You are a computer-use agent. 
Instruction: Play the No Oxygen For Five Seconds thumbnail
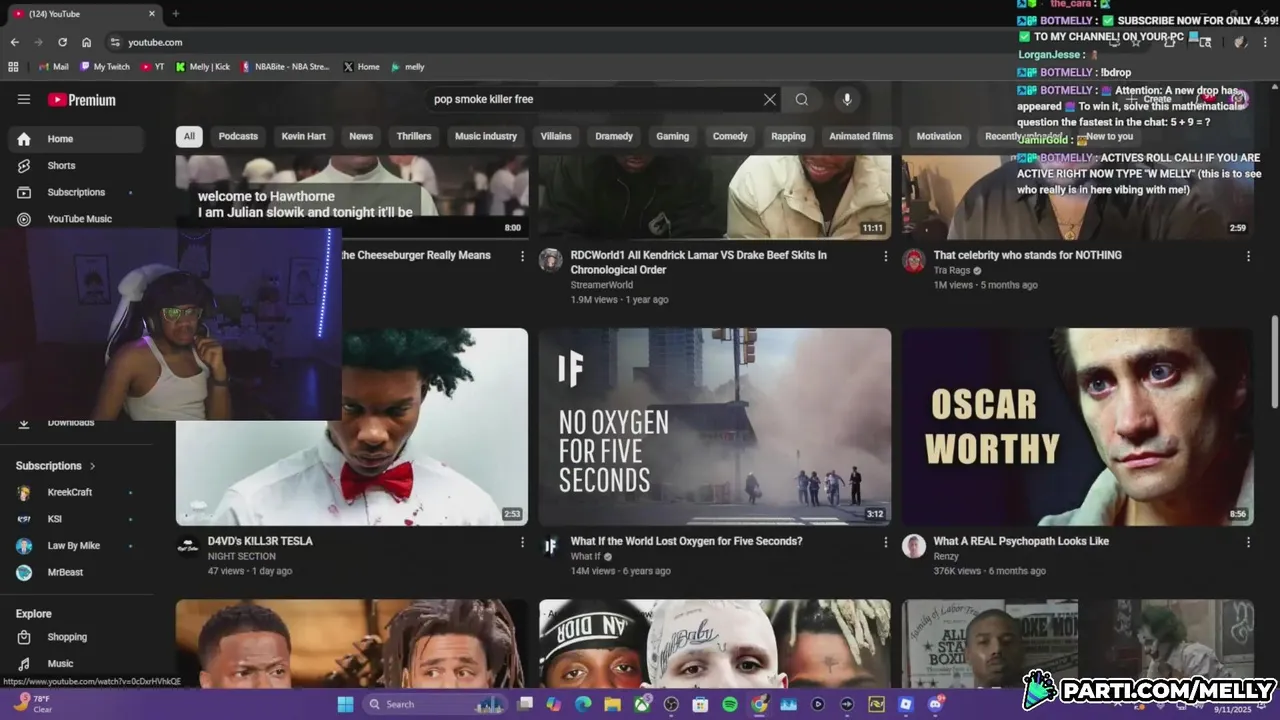point(715,427)
